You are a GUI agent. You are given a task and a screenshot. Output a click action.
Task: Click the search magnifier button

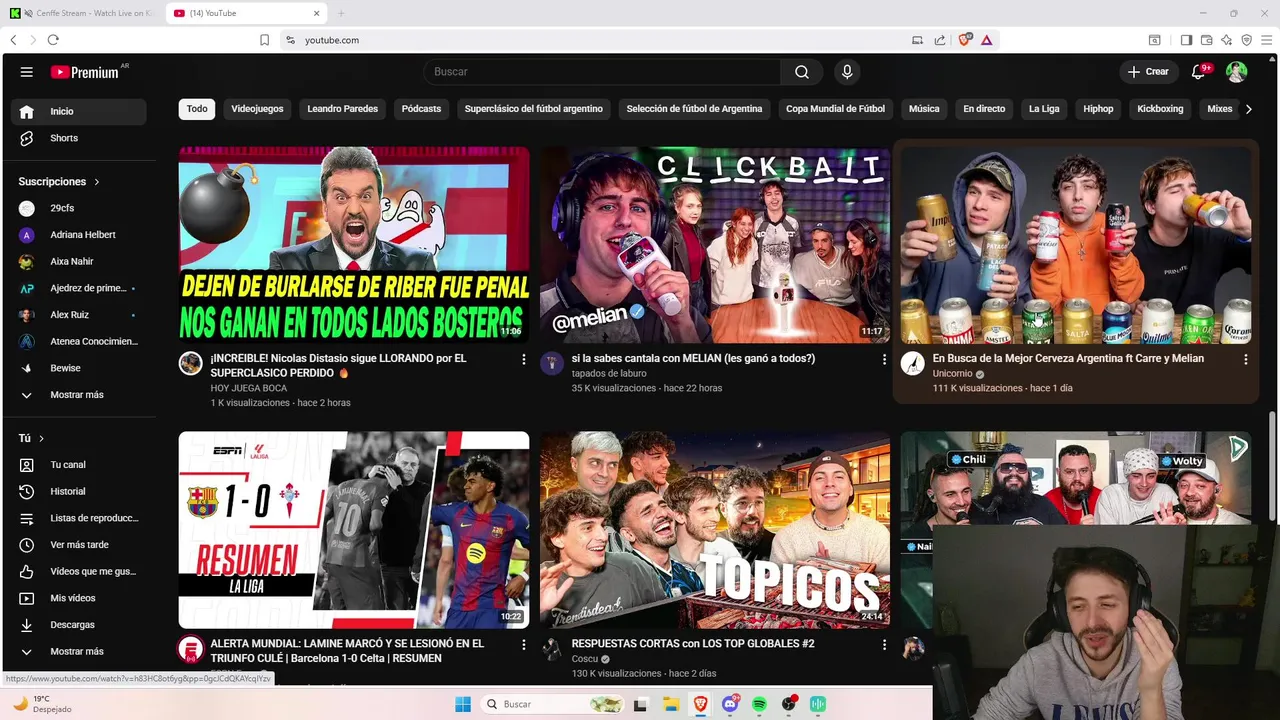[x=802, y=72]
